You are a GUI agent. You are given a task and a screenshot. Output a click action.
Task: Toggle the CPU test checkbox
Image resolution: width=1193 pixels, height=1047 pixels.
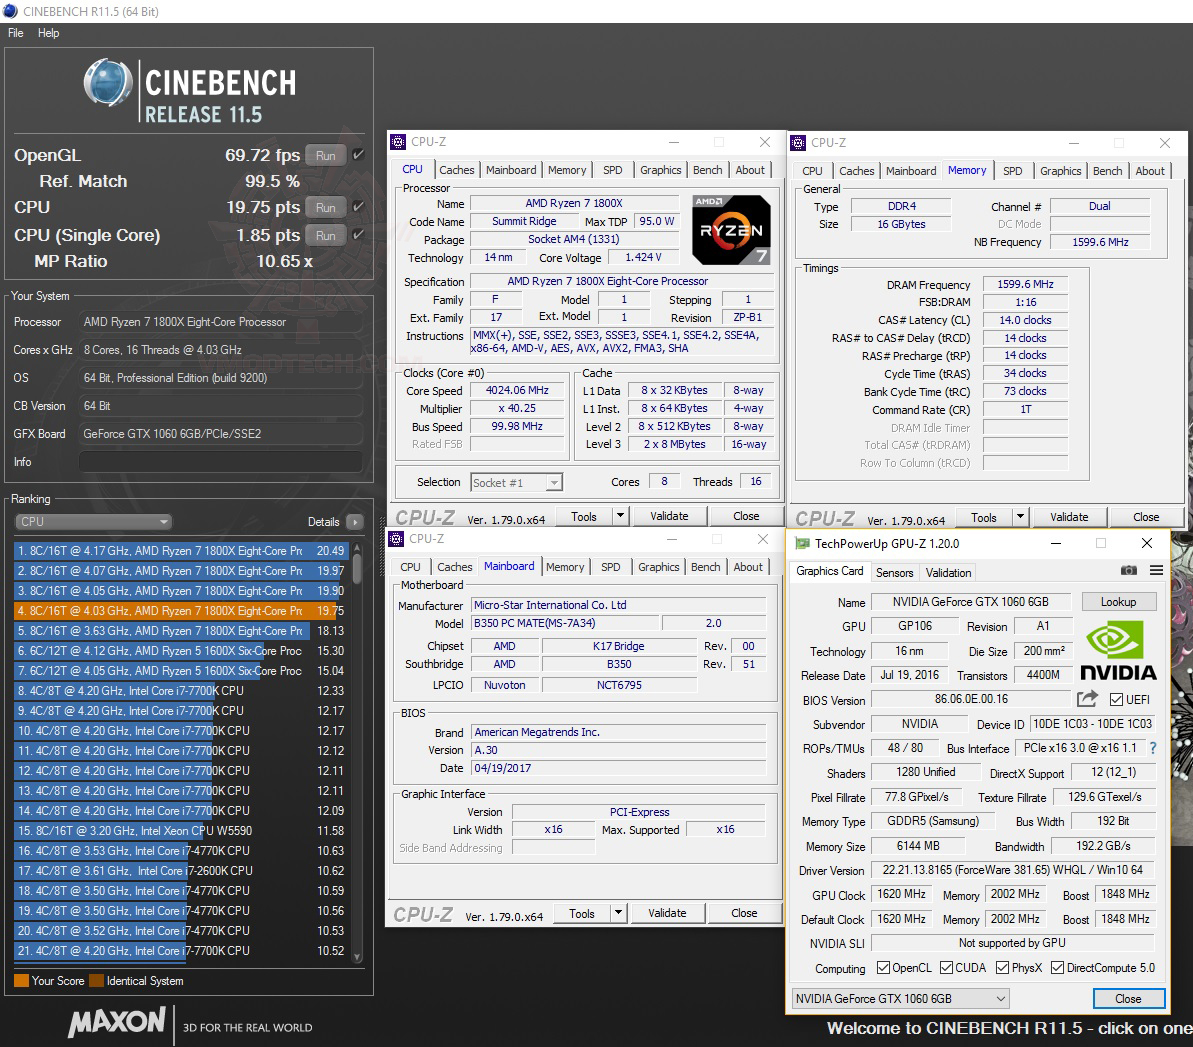(x=358, y=207)
